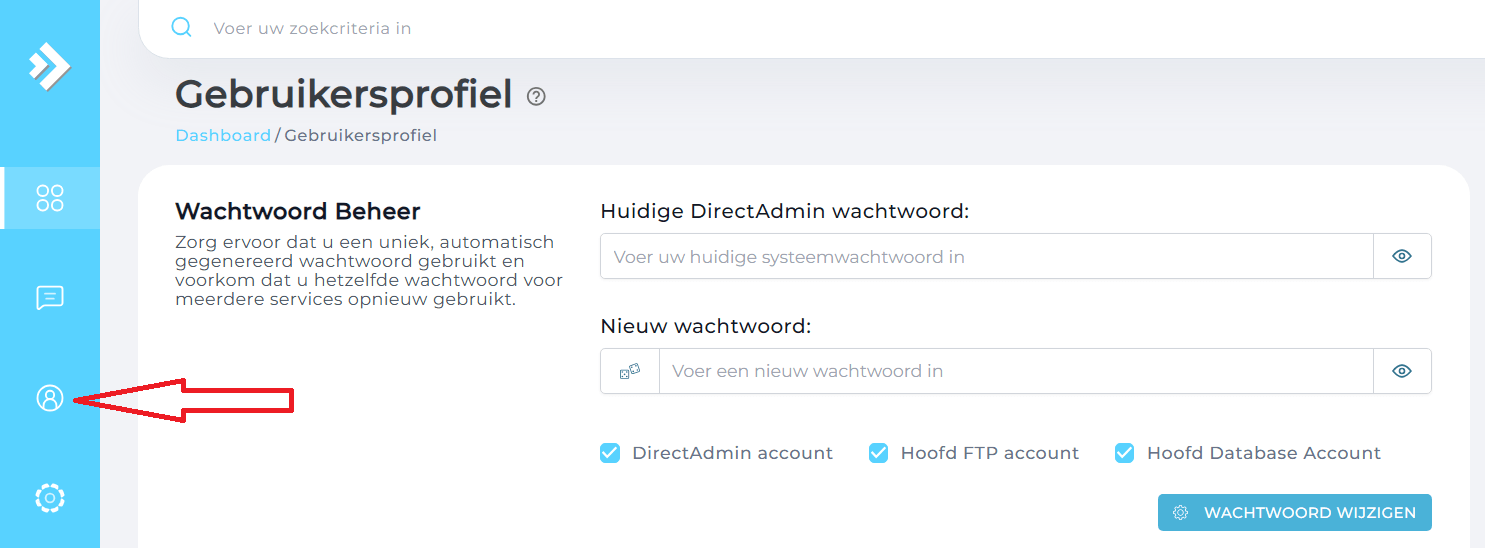Click the Wachtwoord Beheer section heading
Screen dimensions: 1485x548
[x=298, y=211]
